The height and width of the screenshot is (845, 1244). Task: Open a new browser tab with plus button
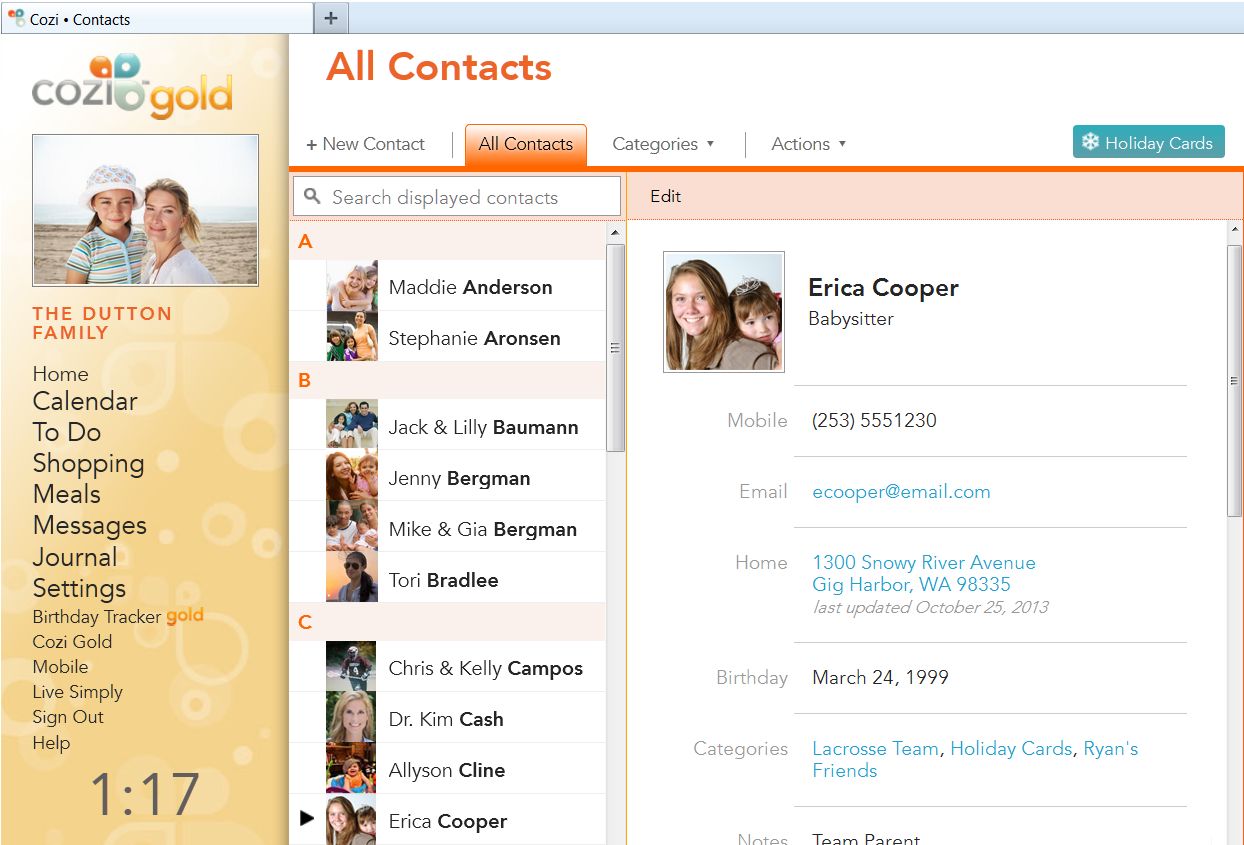click(331, 18)
